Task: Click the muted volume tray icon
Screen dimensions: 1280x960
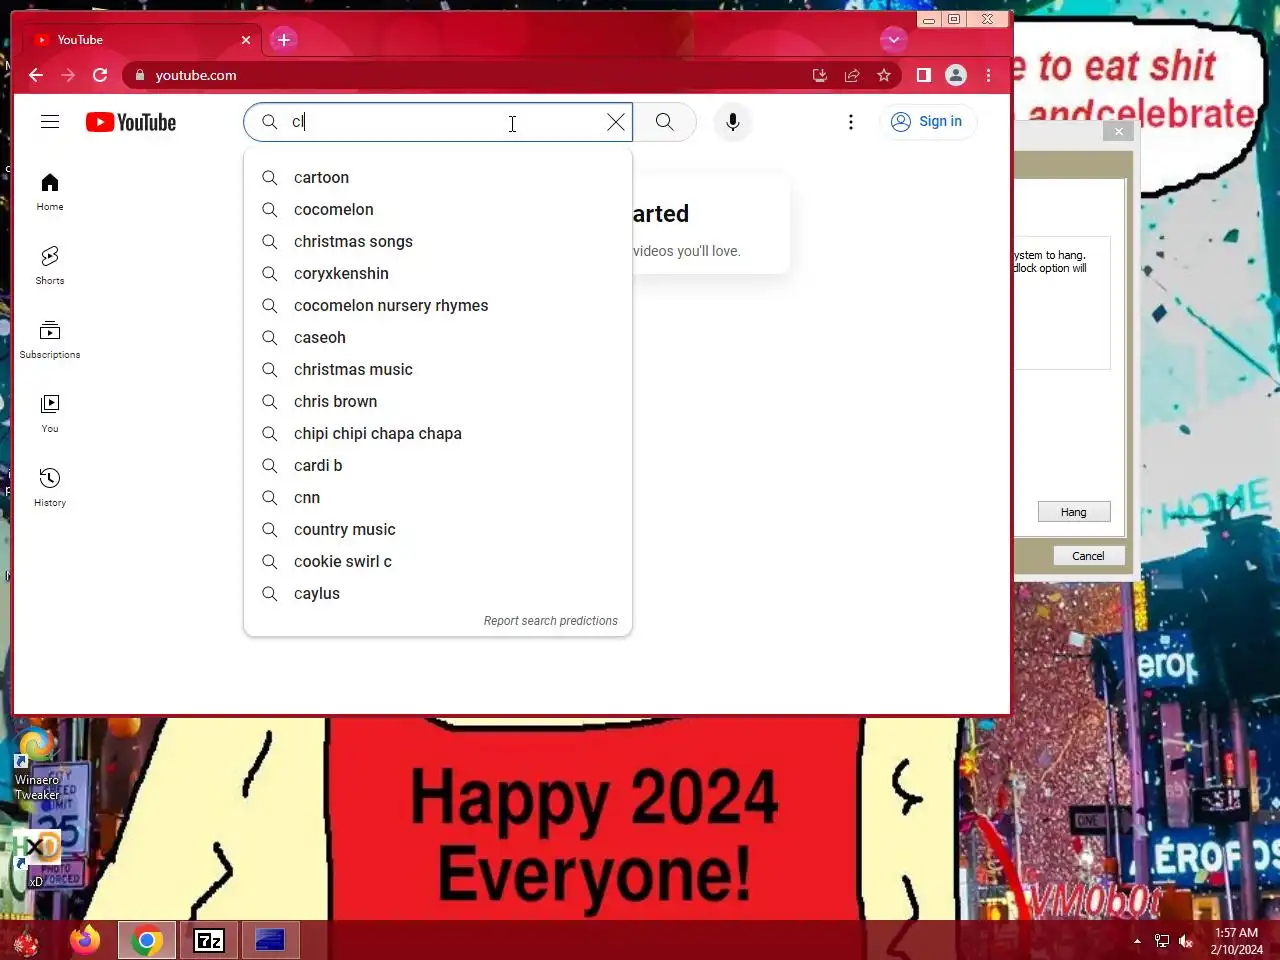Action: 1186,941
